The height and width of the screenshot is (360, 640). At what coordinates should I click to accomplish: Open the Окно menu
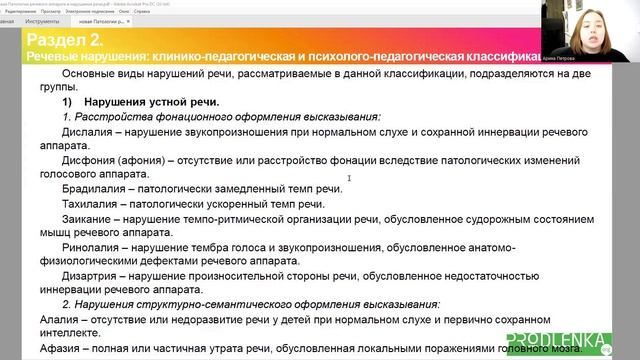coord(124,11)
